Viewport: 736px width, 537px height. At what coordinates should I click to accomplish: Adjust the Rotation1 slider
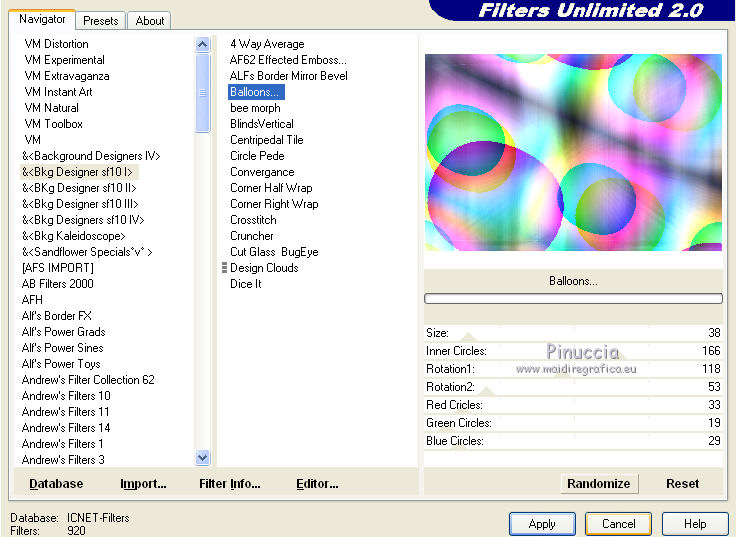coord(573,369)
